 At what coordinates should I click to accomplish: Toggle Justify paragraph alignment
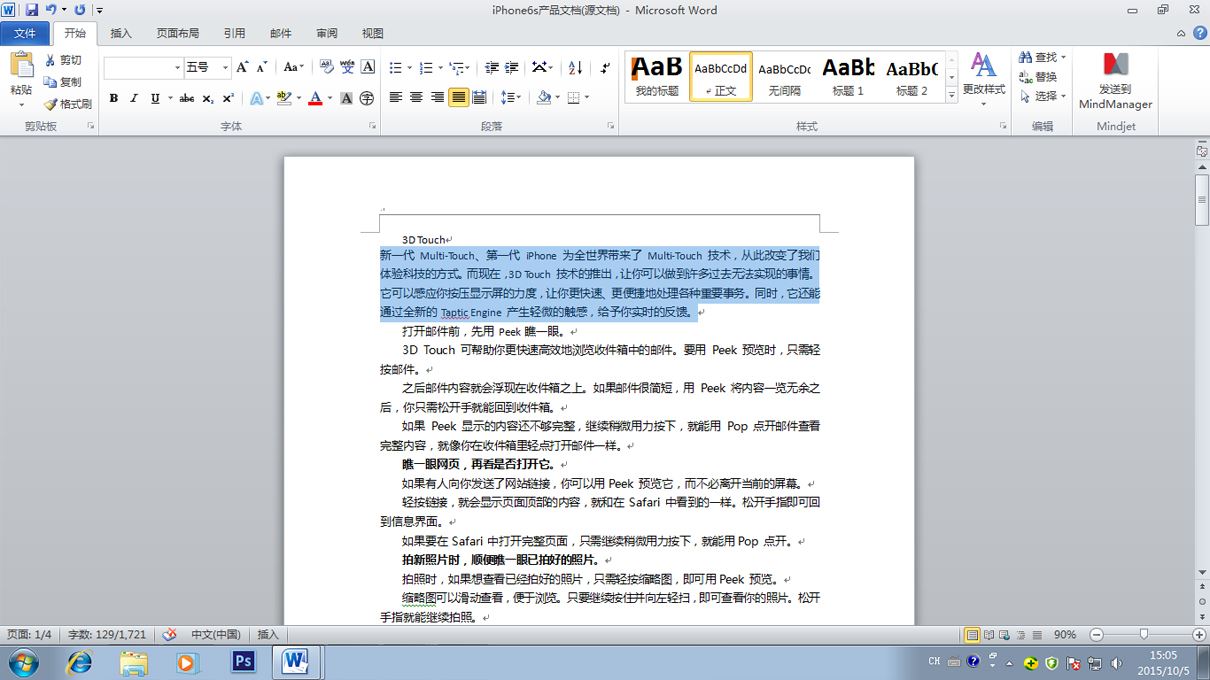click(x=458, y=97)
